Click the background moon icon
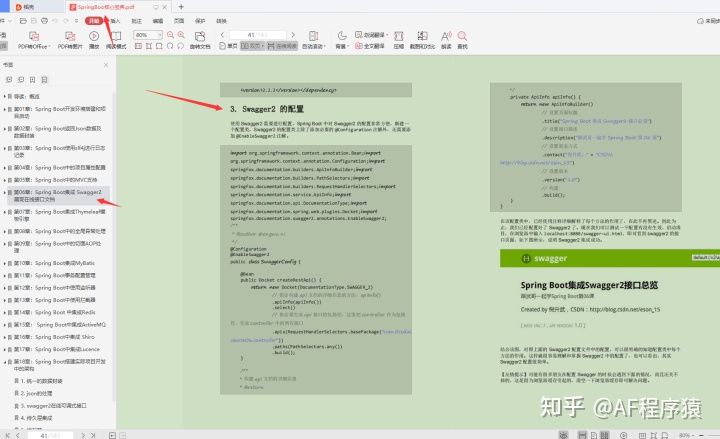720x439 pixels. [x=342, y=36]
